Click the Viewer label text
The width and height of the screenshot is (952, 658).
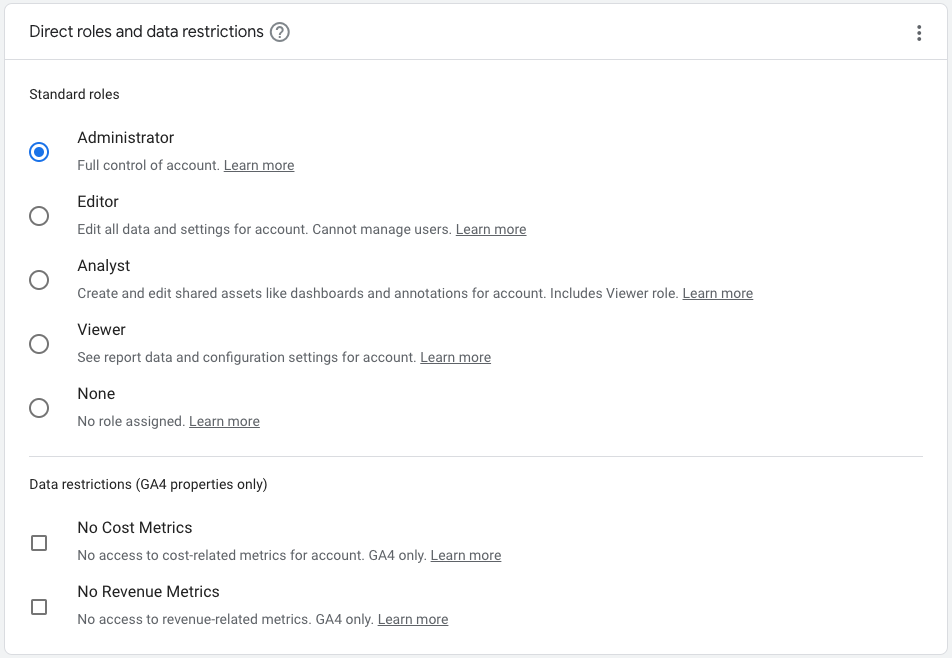coord(101,330)
